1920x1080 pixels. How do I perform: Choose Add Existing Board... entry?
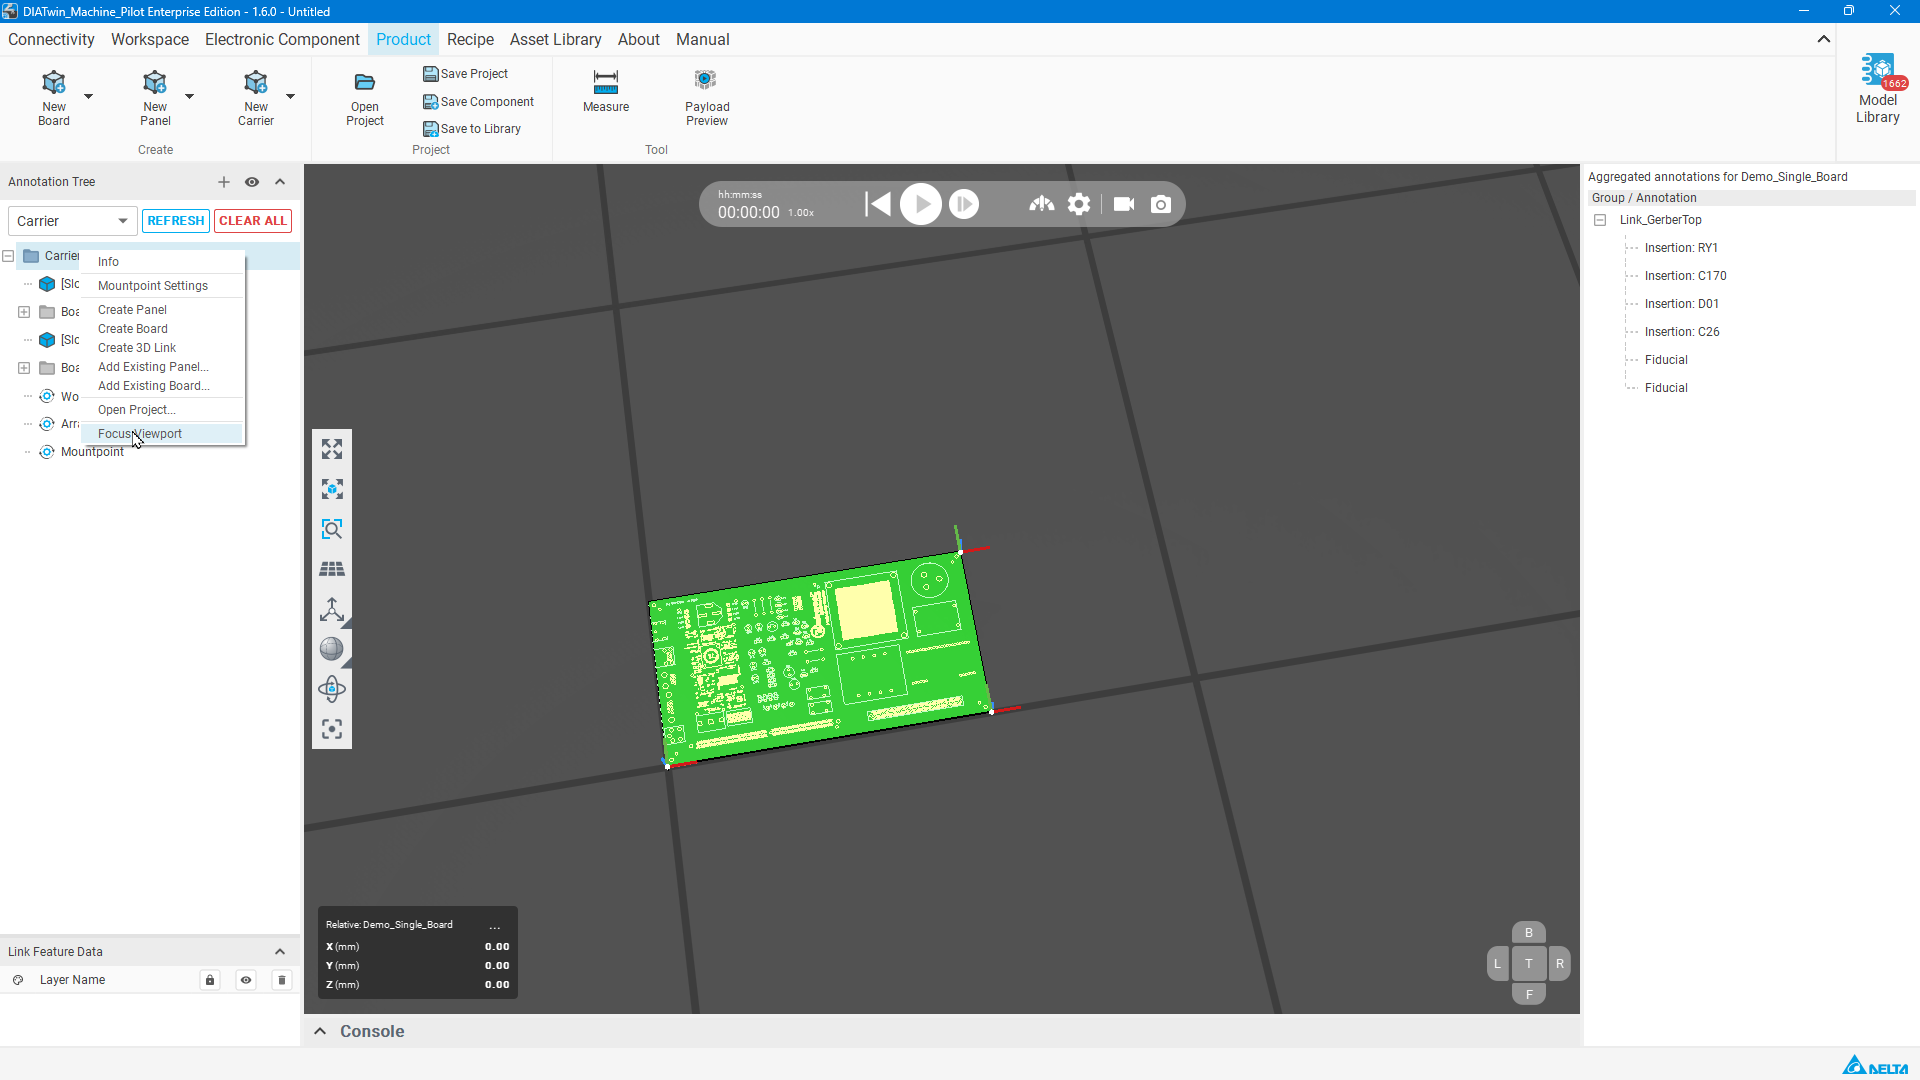pyautogui.click(x=163, y=386)
